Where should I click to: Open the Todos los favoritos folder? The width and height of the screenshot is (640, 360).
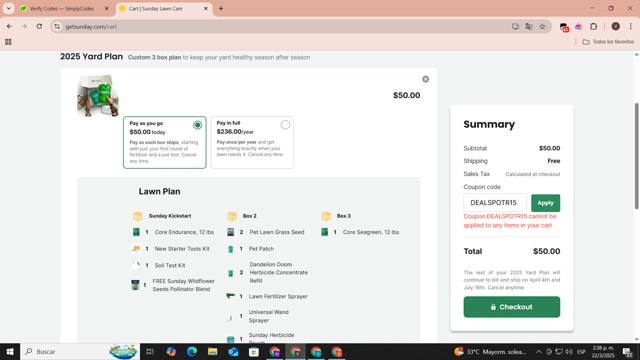click(608, 42)
